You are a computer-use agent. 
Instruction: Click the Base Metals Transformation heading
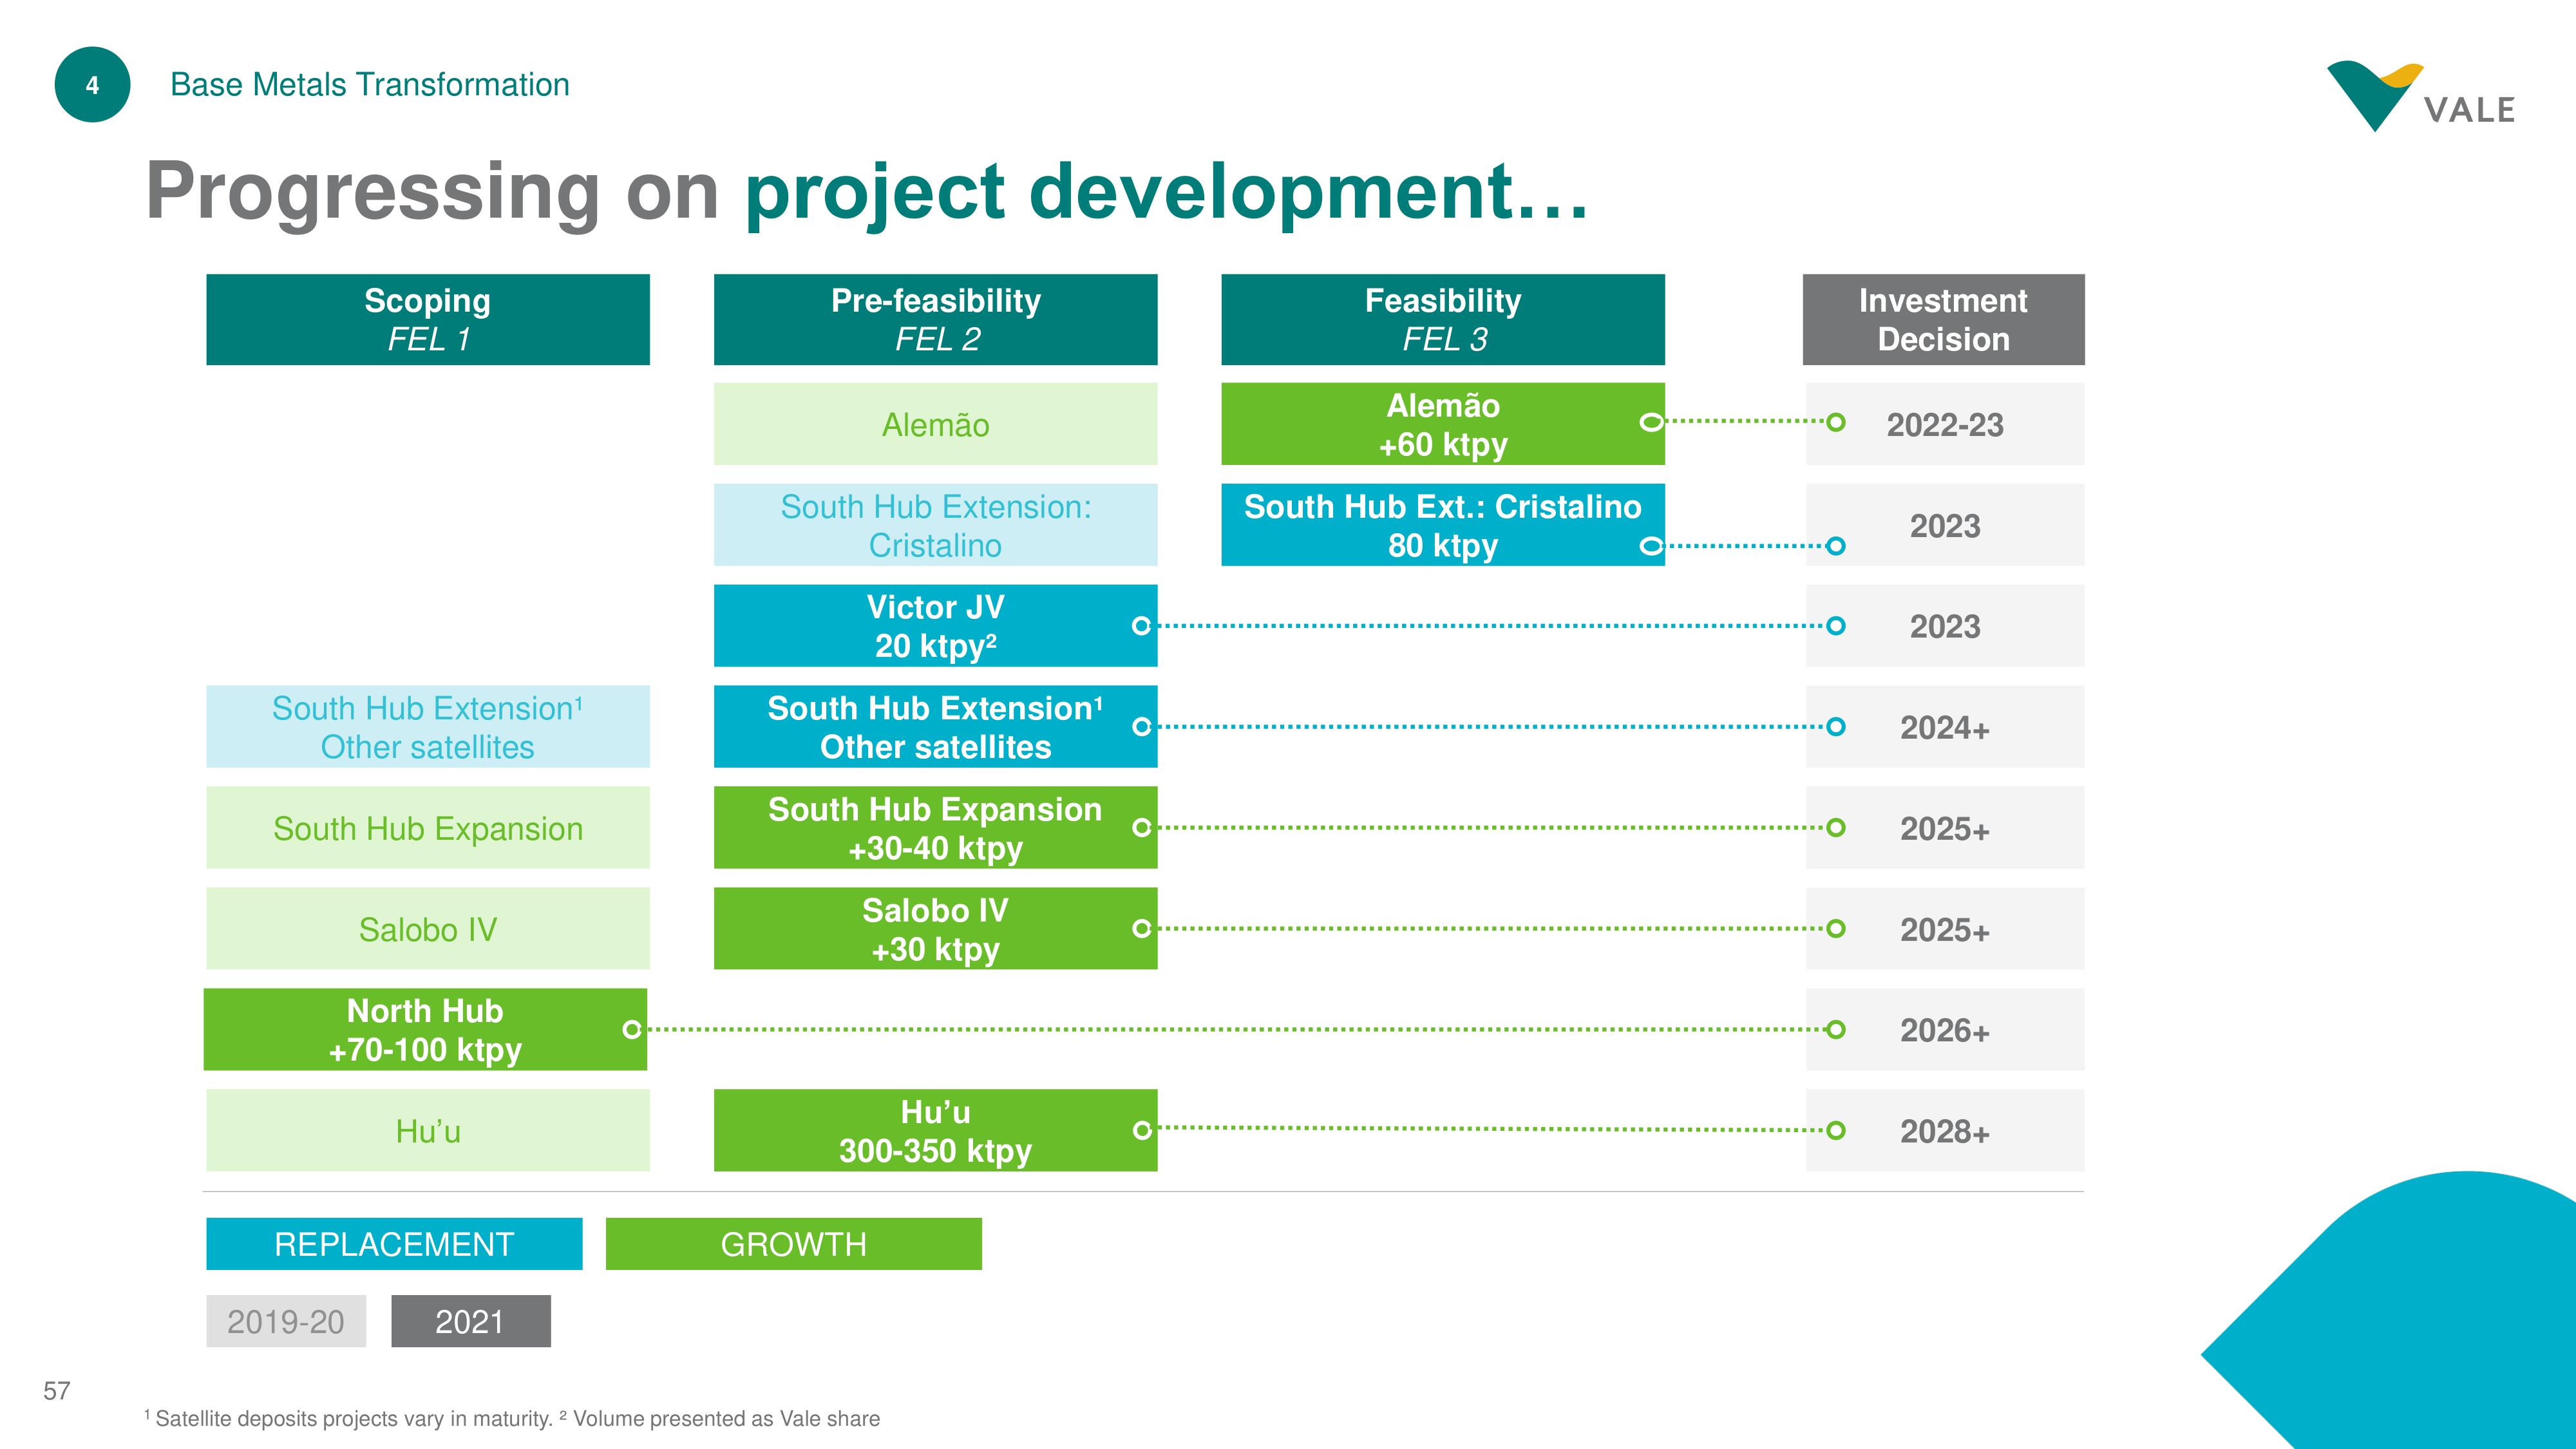pos(370,85)
